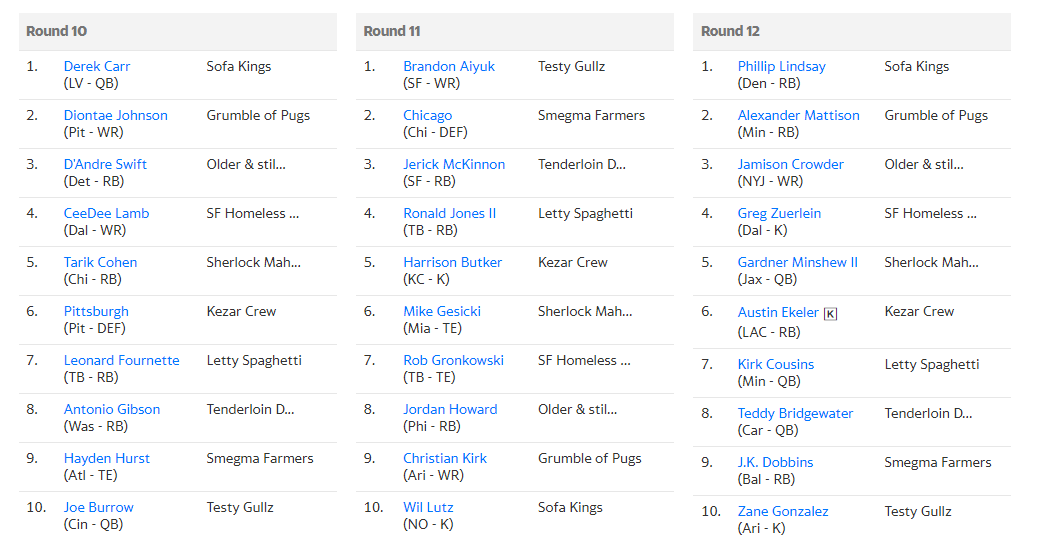The height and width of the screenshot is (543, 1045).
Task: Open Derek Carr player link
Action: (x=97, y=66)
